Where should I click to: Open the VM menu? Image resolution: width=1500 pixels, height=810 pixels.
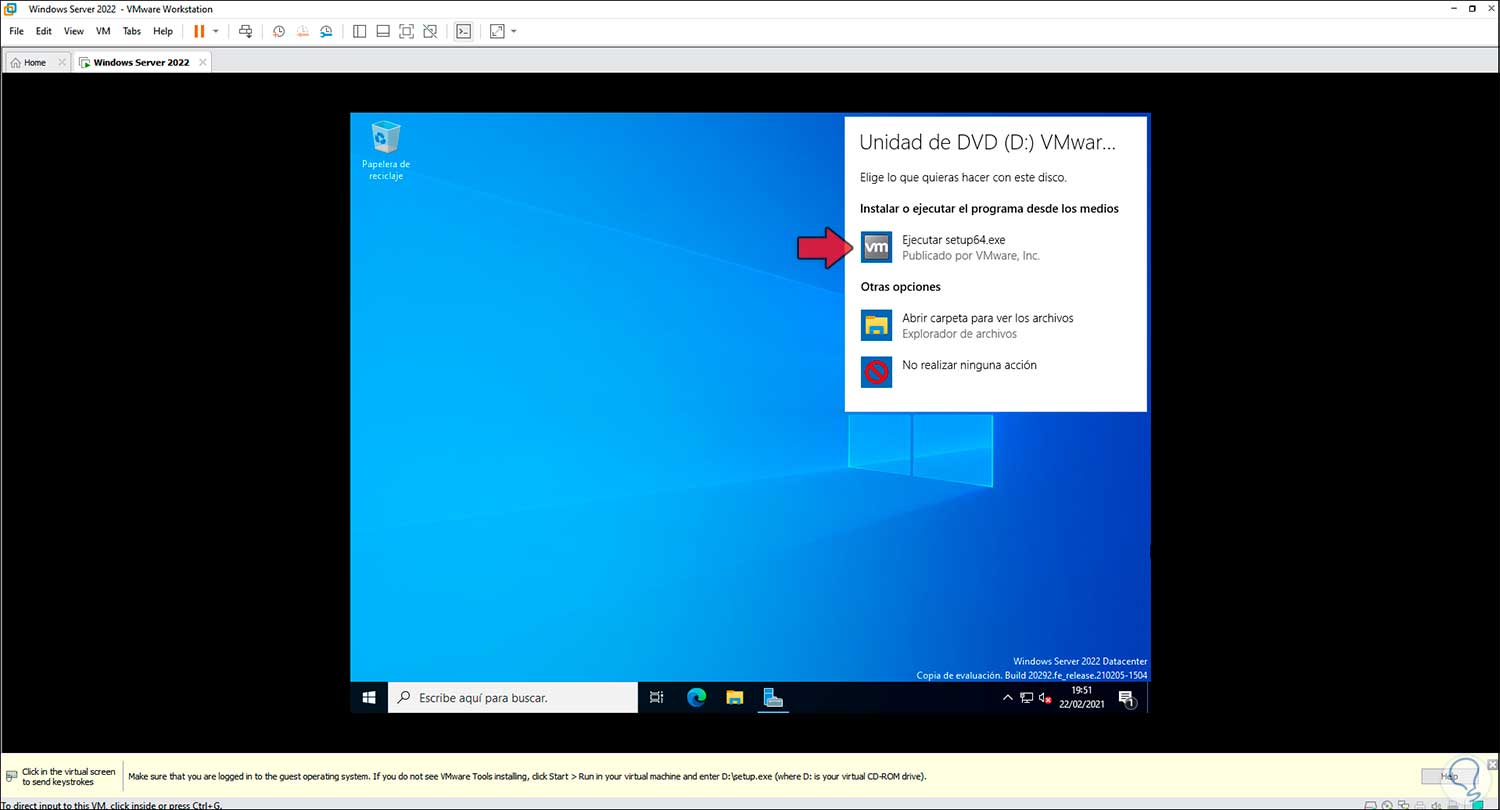103,31
